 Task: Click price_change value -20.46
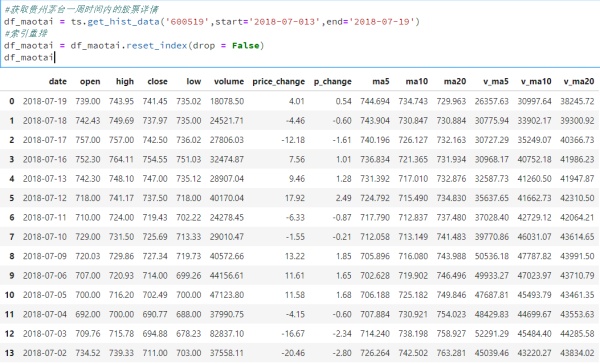pos(293,353)
